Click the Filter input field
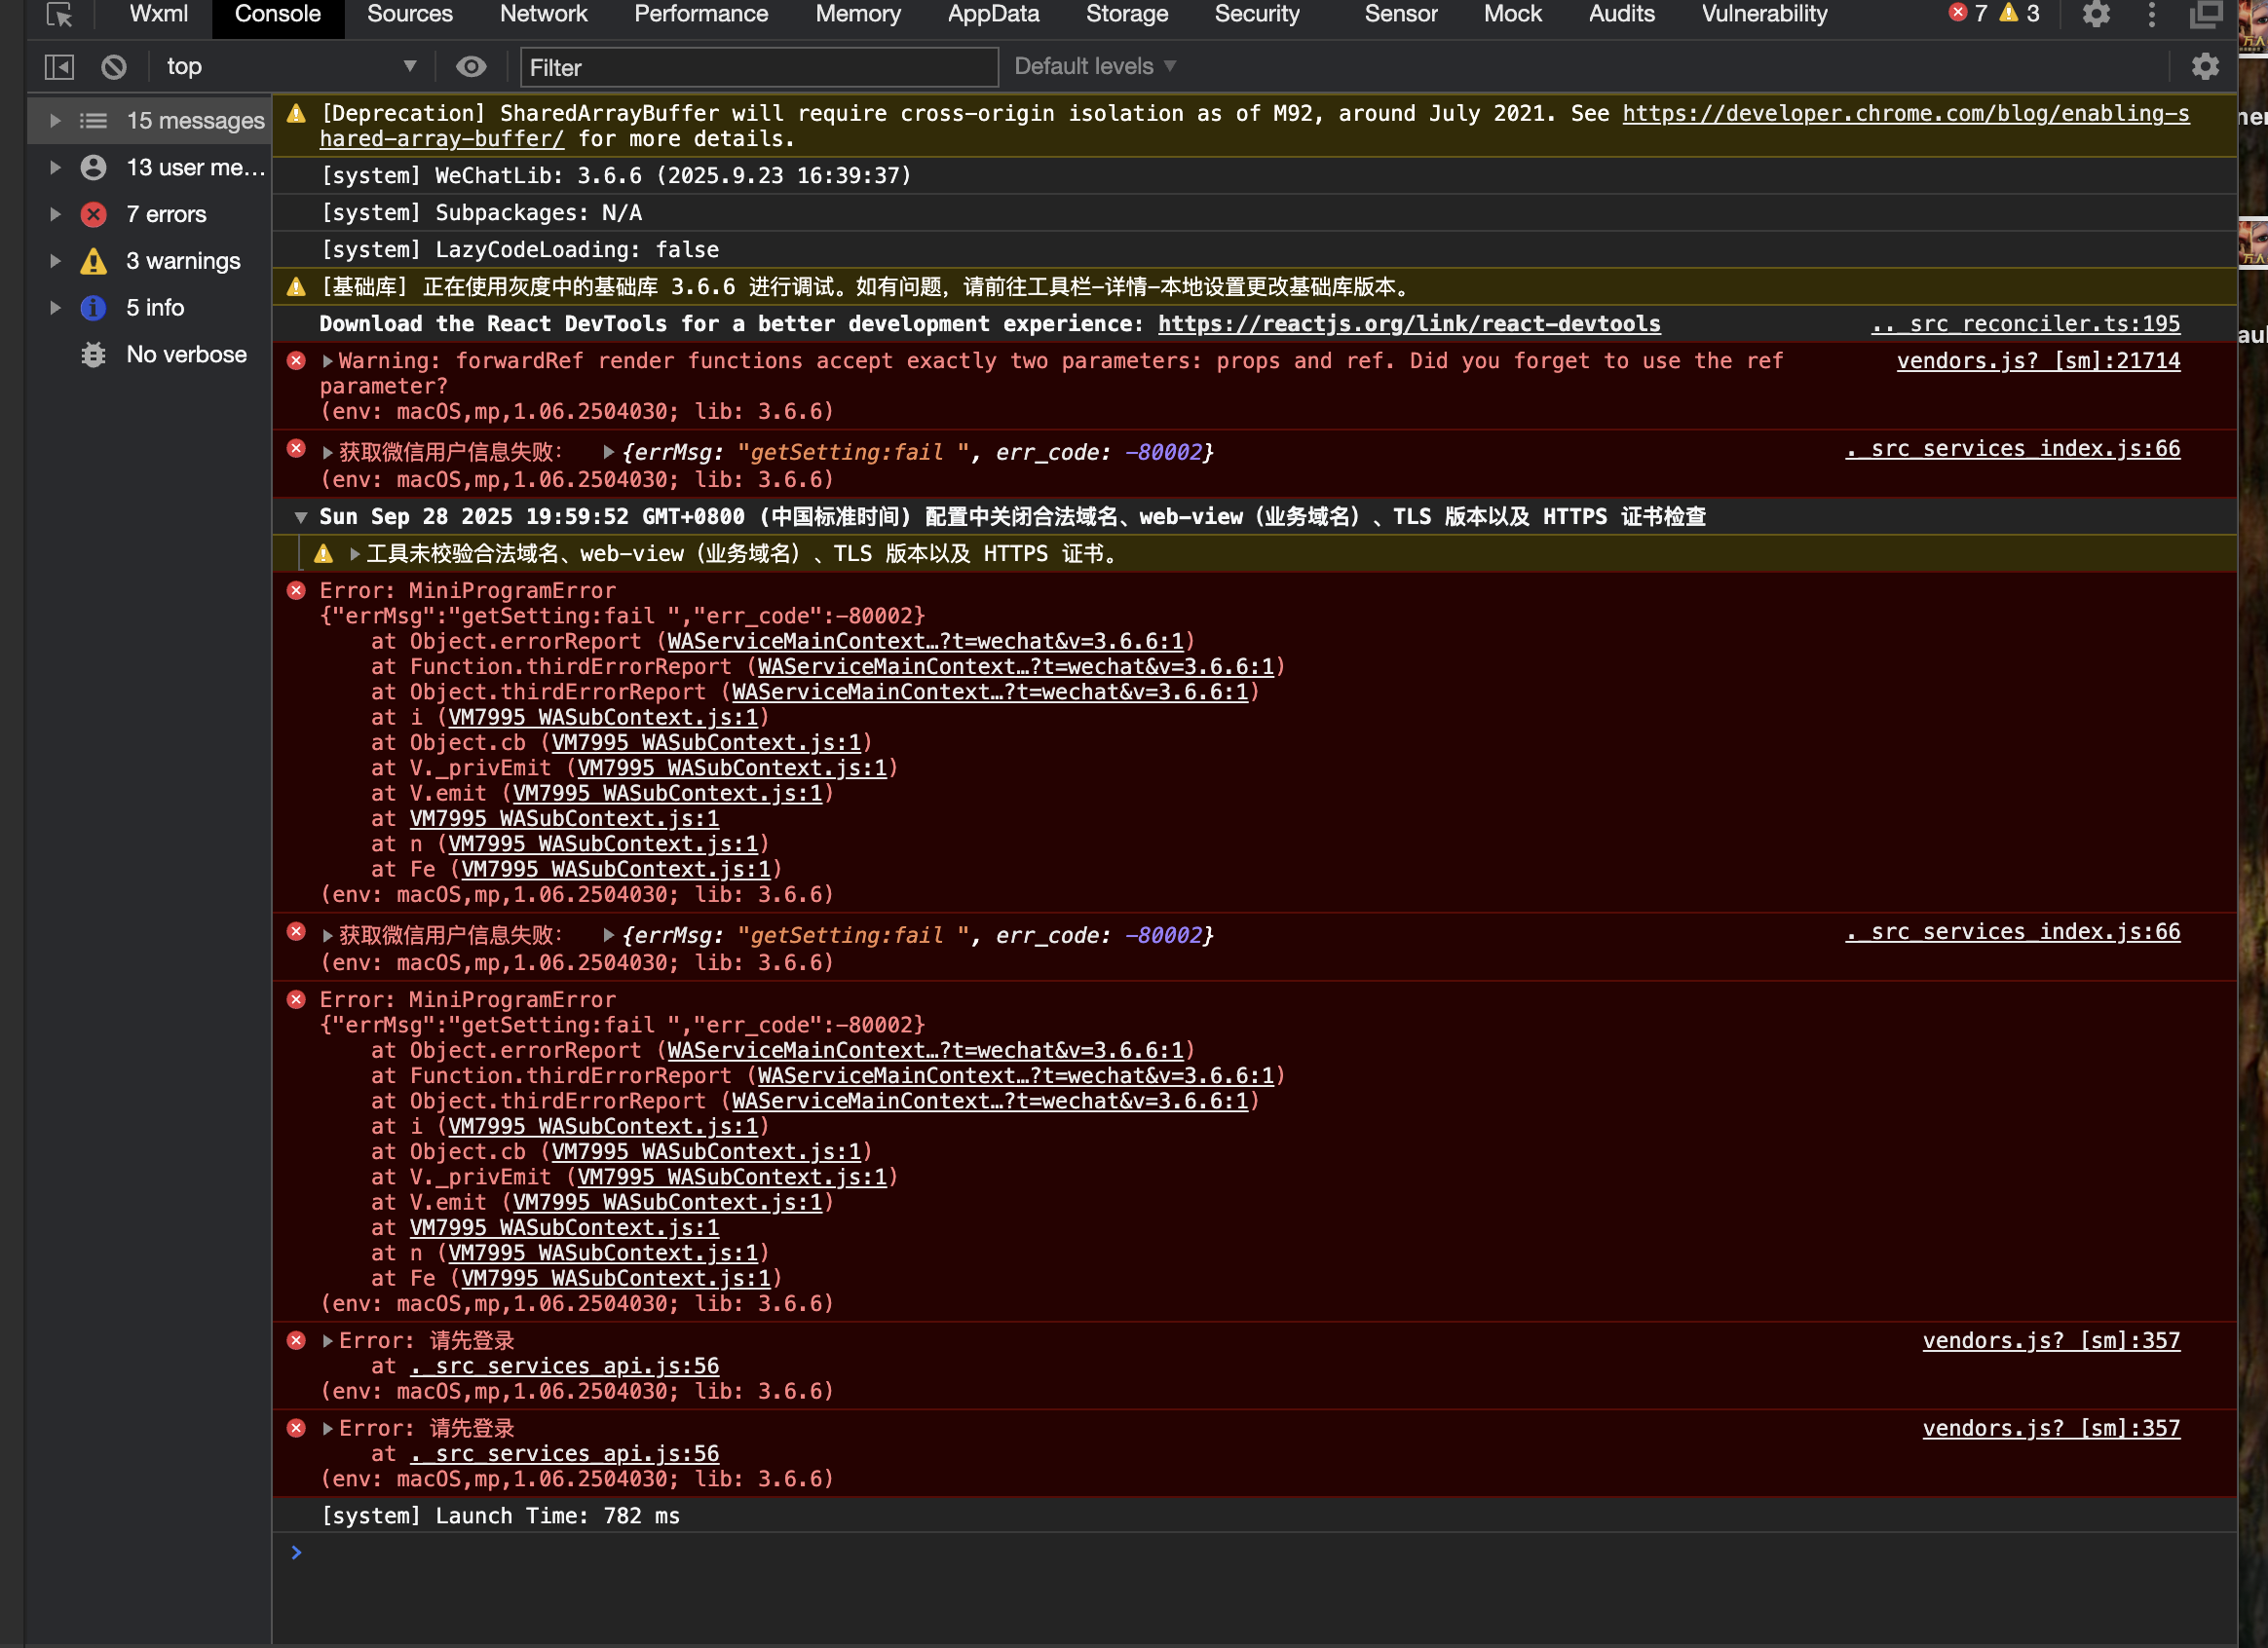This screenshot has height=1648, width=2268. tap(758, 67)
